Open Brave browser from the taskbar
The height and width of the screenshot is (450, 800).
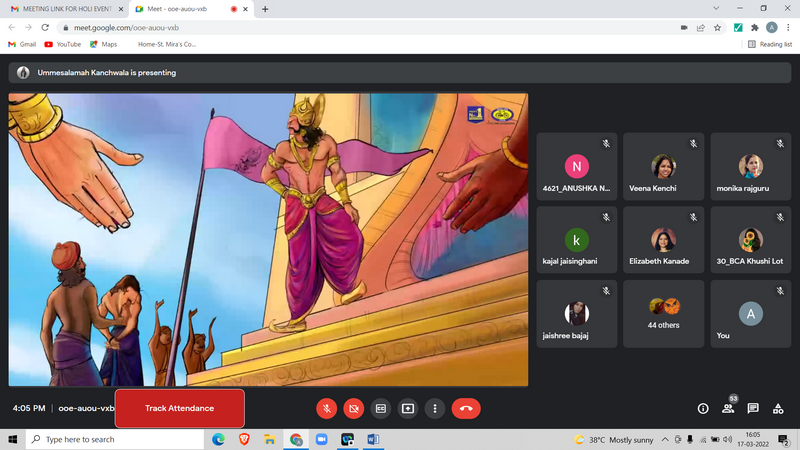244,439
